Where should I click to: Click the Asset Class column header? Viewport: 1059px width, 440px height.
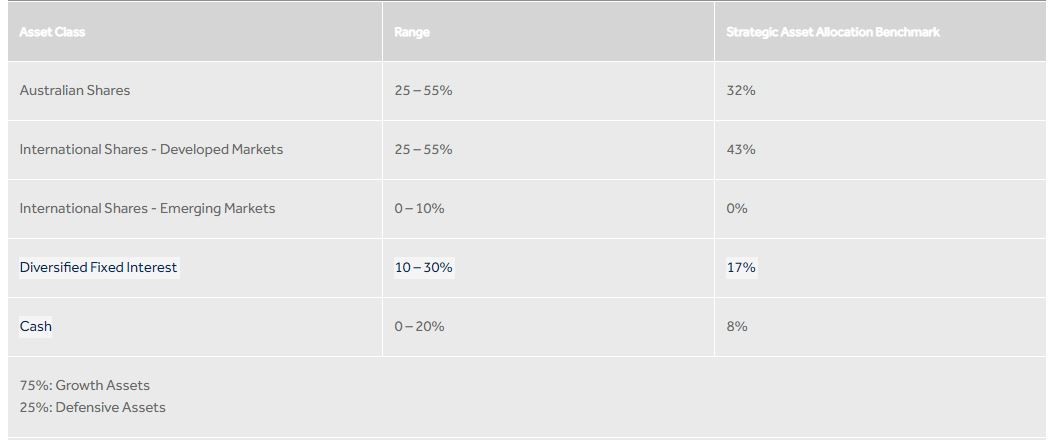pyautogui.click(x=52, y=32)
